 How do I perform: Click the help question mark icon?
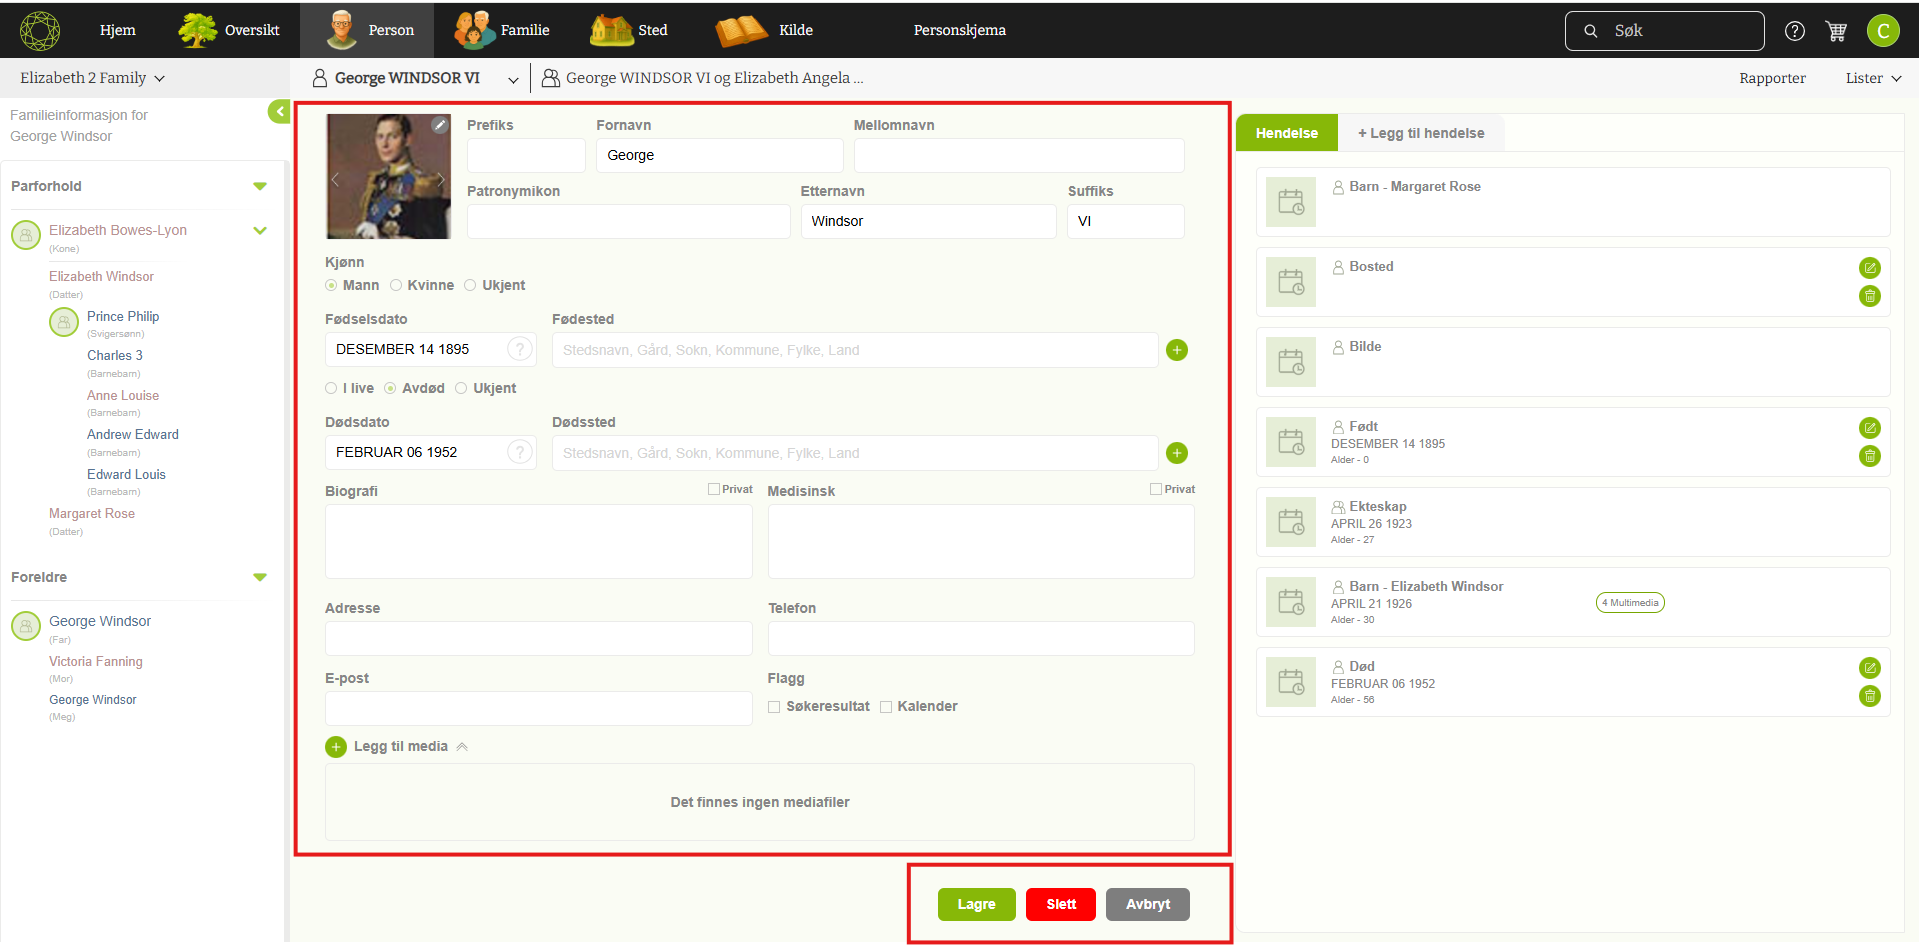click(1795, 31)
